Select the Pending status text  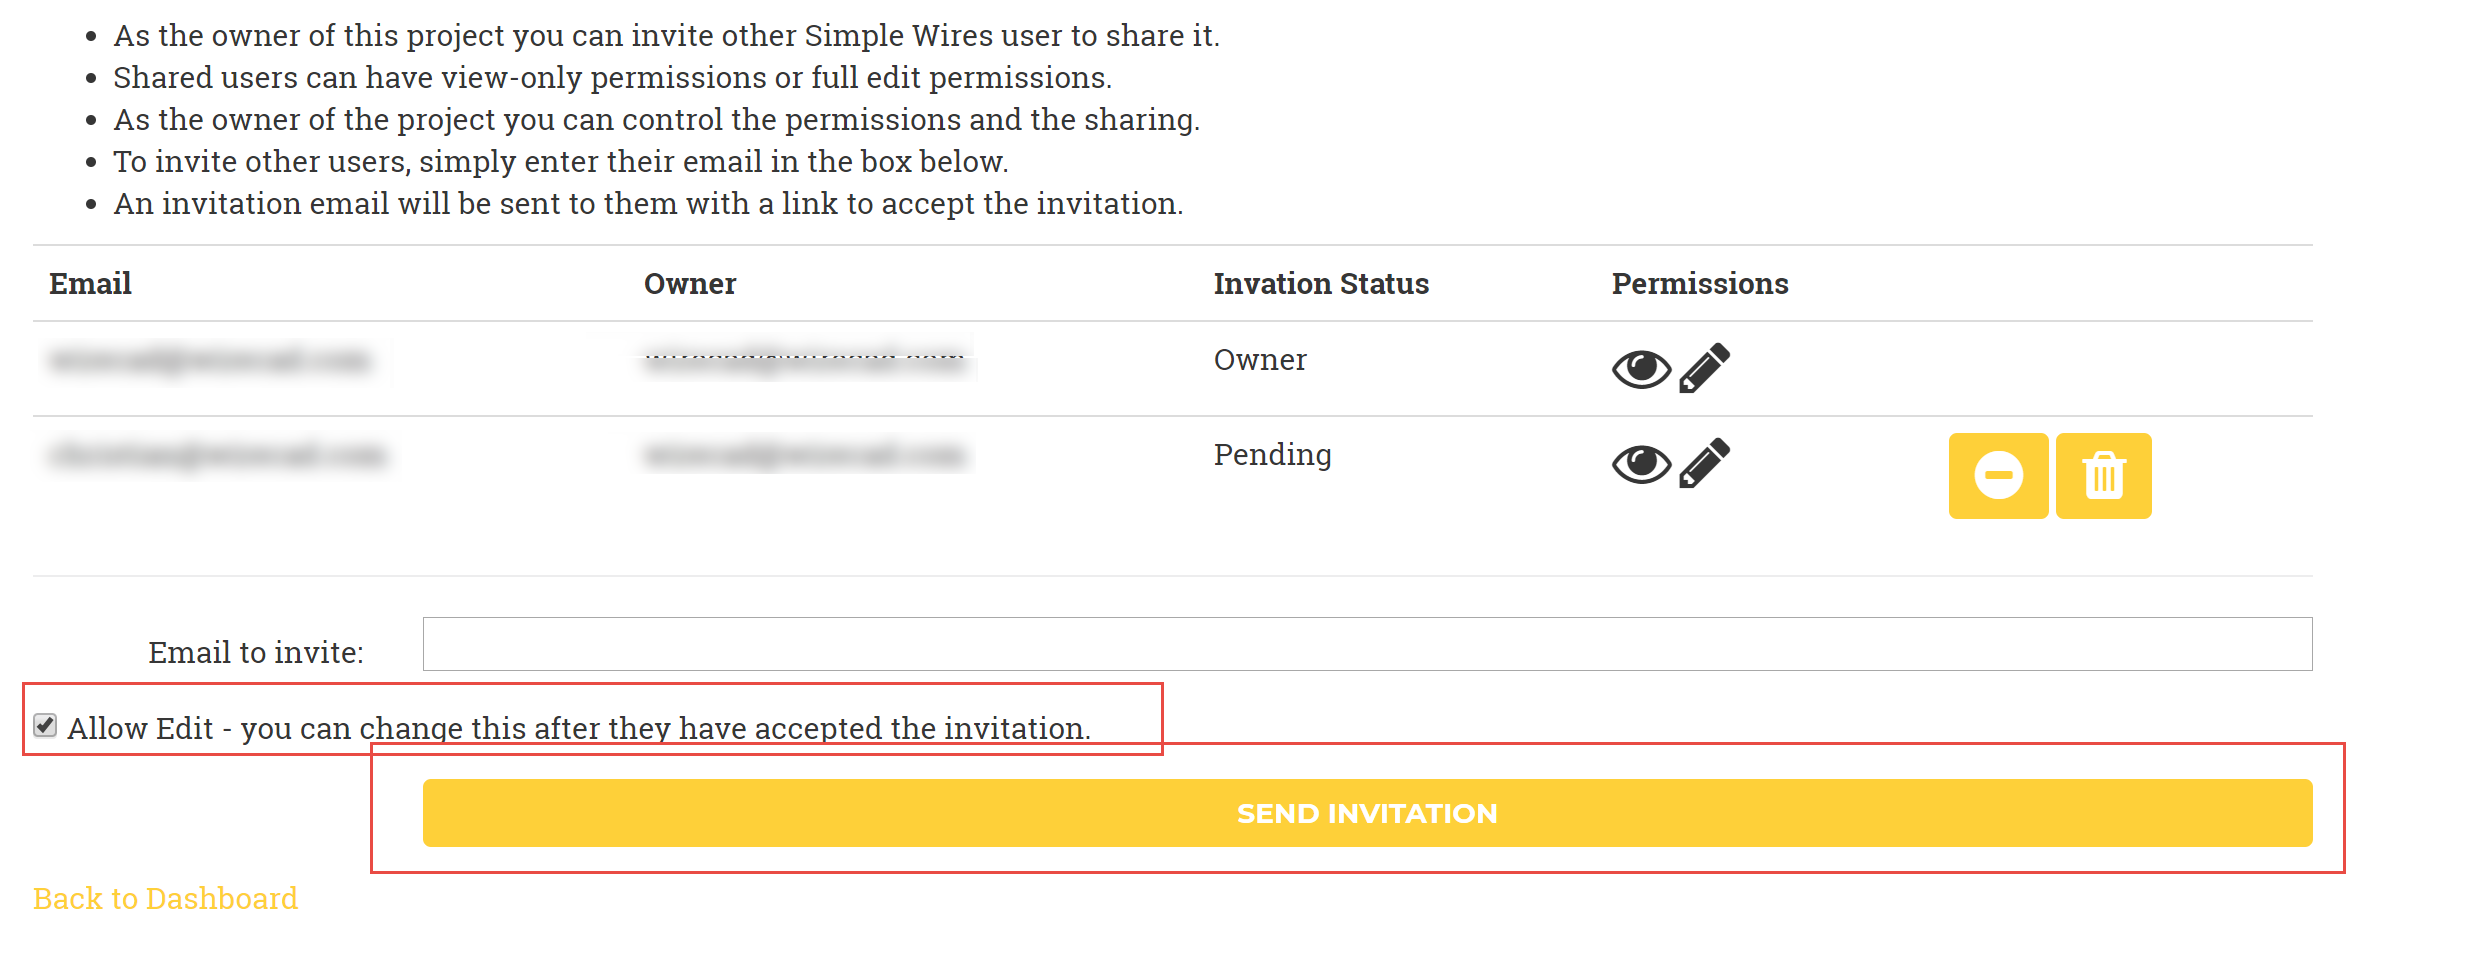pyautogui.click(x=1272, y=455)
